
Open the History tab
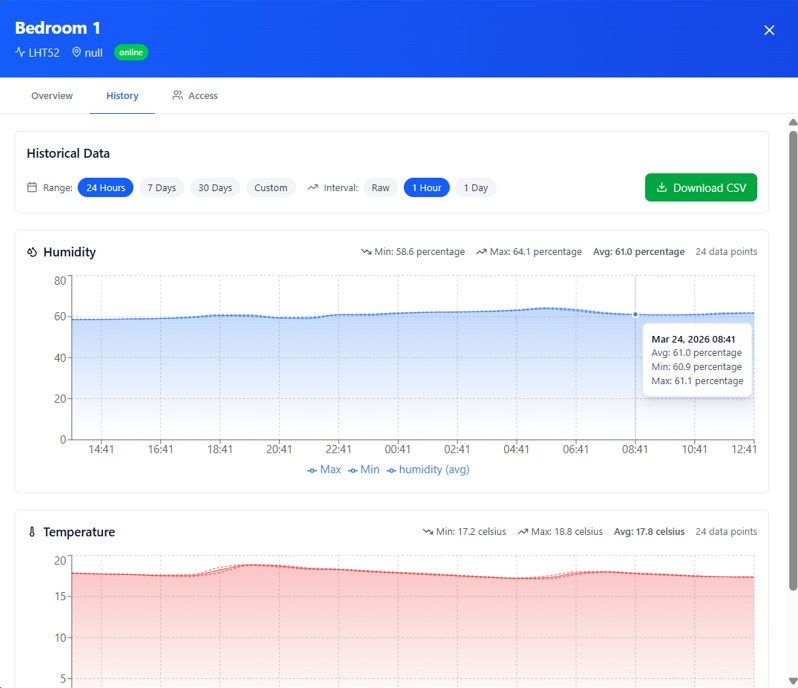pos(122,96)
